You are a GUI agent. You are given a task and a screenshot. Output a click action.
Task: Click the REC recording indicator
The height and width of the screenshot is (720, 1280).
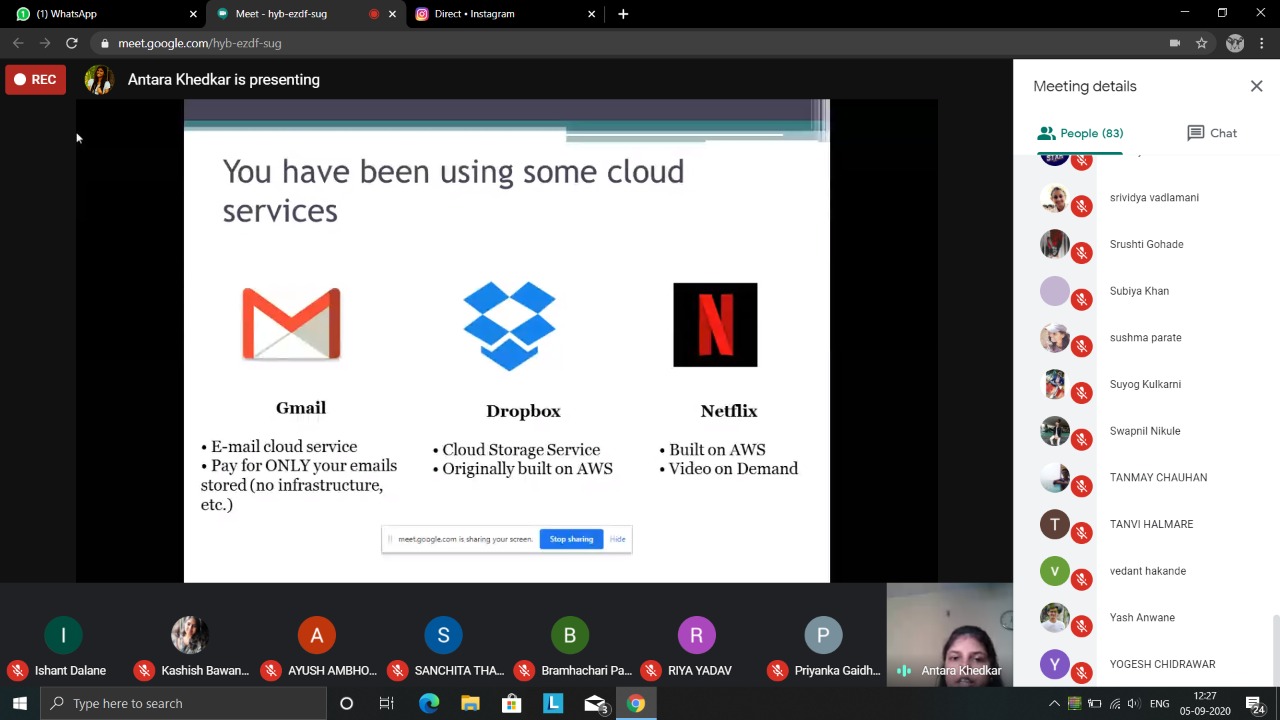pyautogui.click(x=35, y=79)
